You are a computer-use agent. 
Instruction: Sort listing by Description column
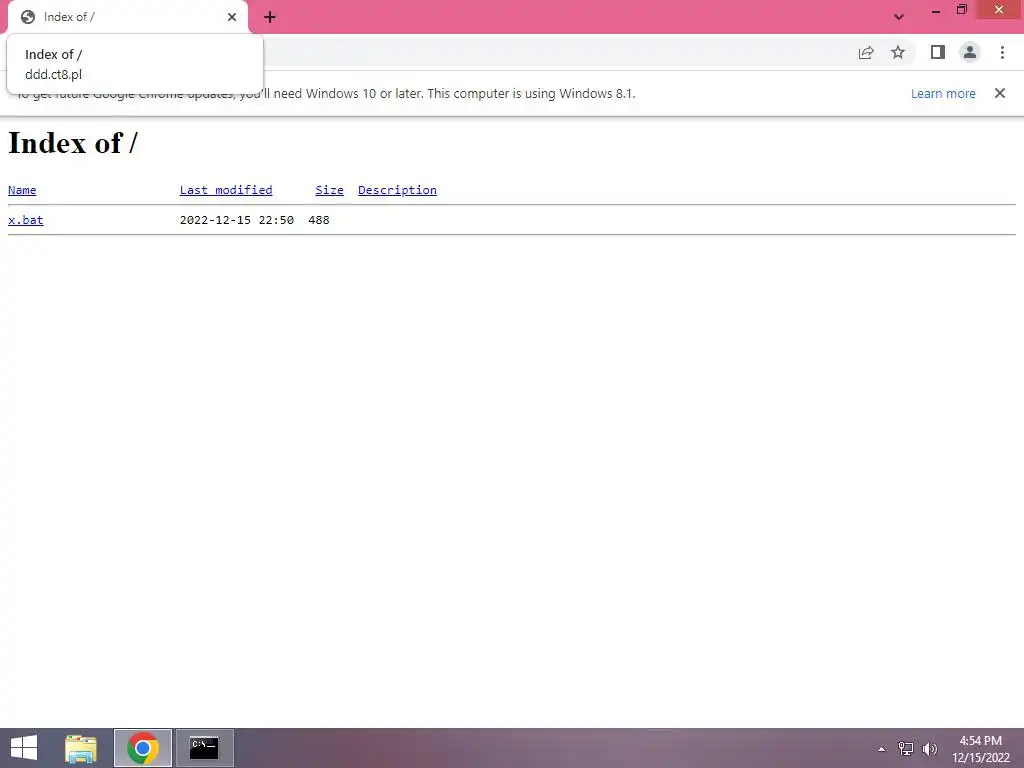click(397, 190)
